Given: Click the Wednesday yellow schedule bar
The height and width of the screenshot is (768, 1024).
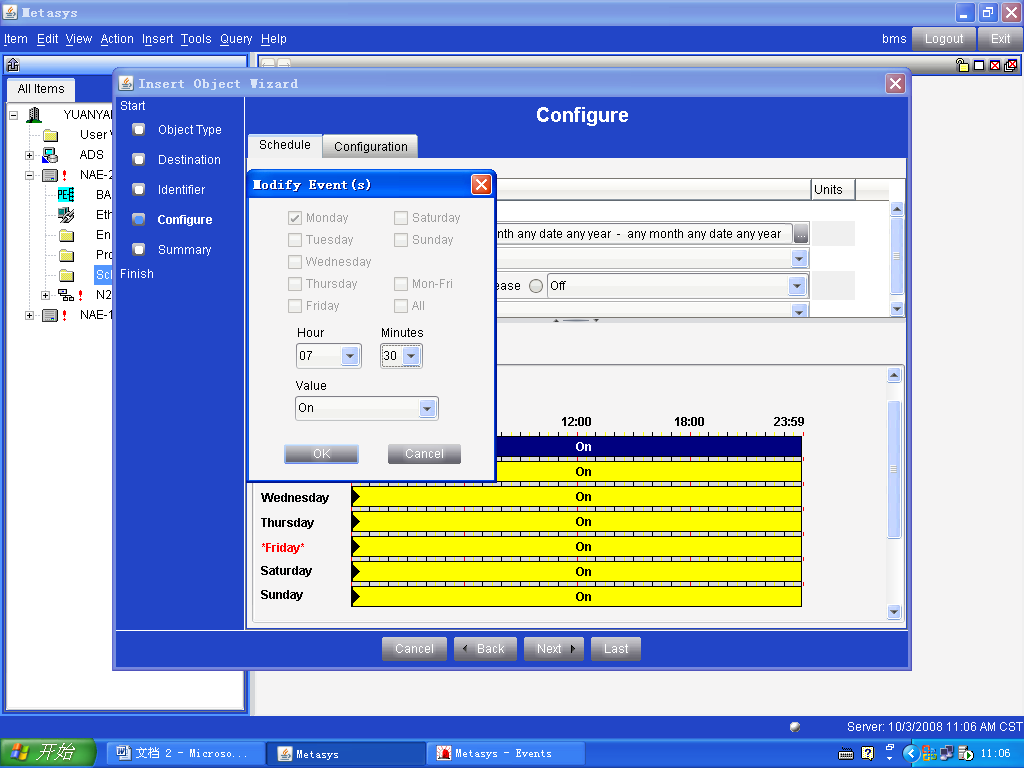Looking at the screenshot, I should point(580,497).
